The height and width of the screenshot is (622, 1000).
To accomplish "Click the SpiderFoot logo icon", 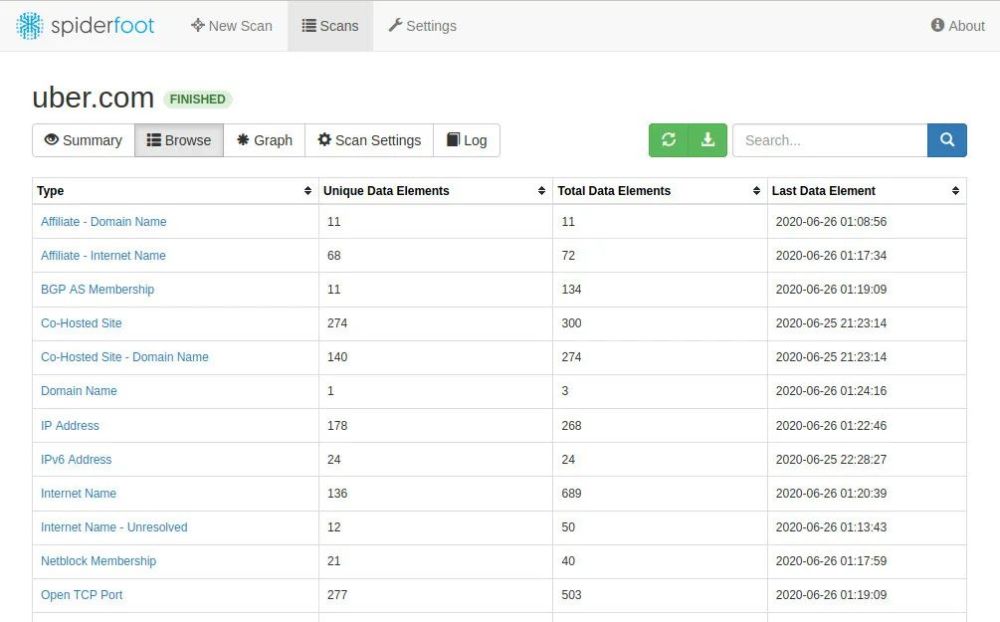I will [30, 26].
